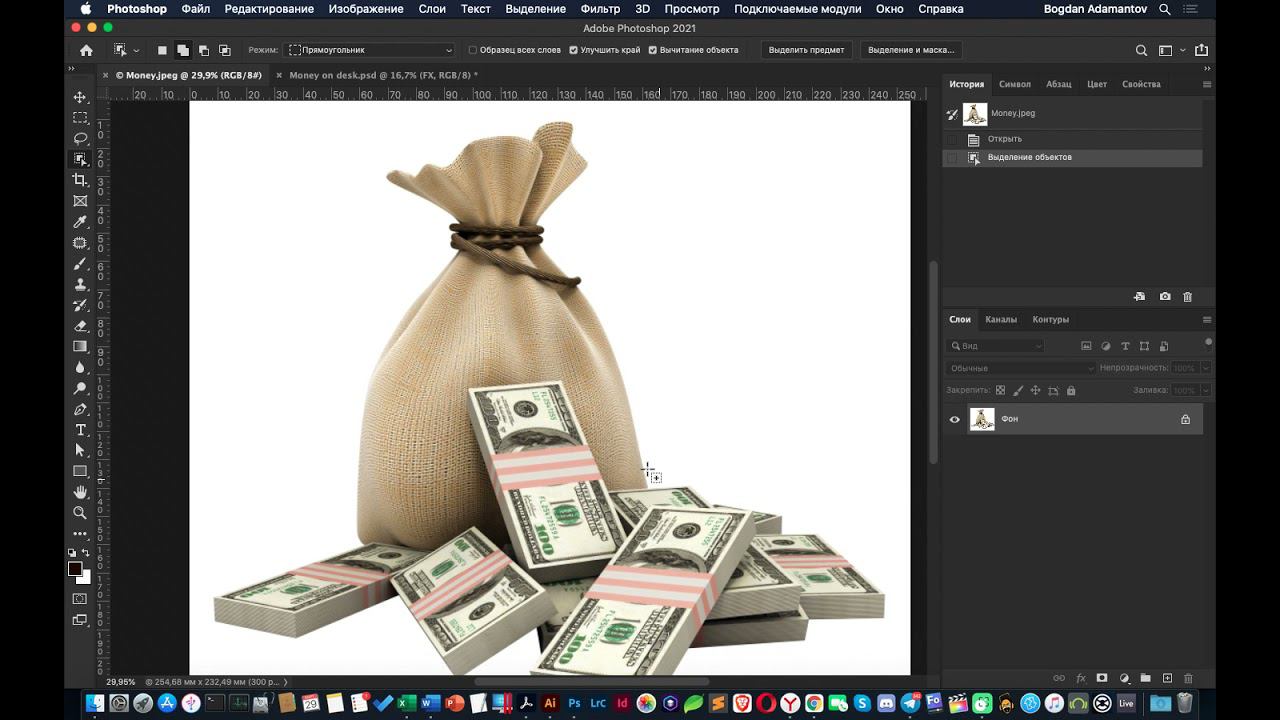Enable the 'Образец всех слоев' checkbox

coord(473,50)
